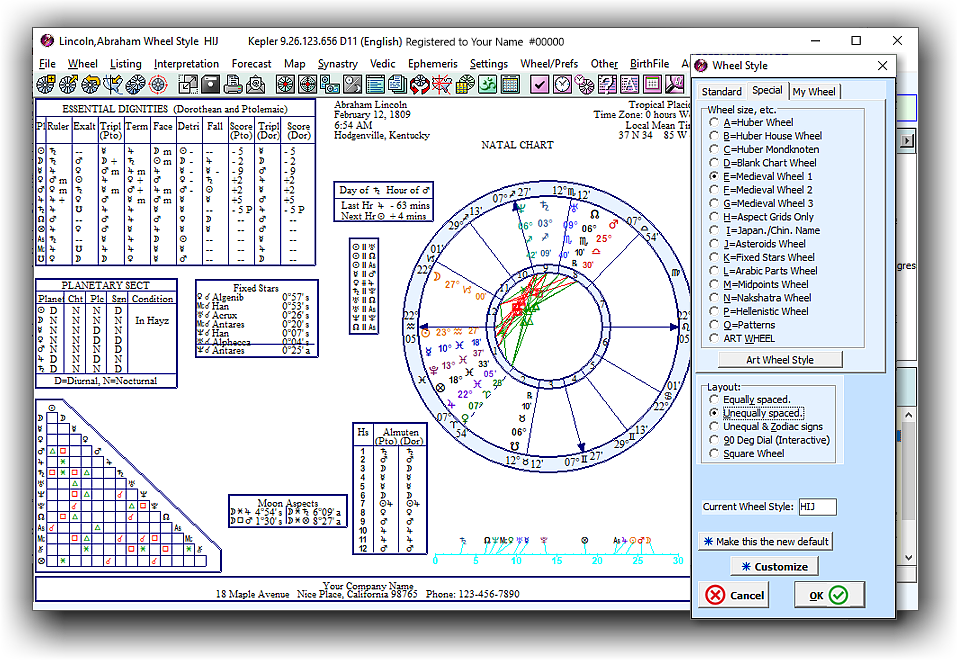Screen dimensions: 957x660
Task: Click the red target wheel toolbar icon
Action: coord(158,84)
